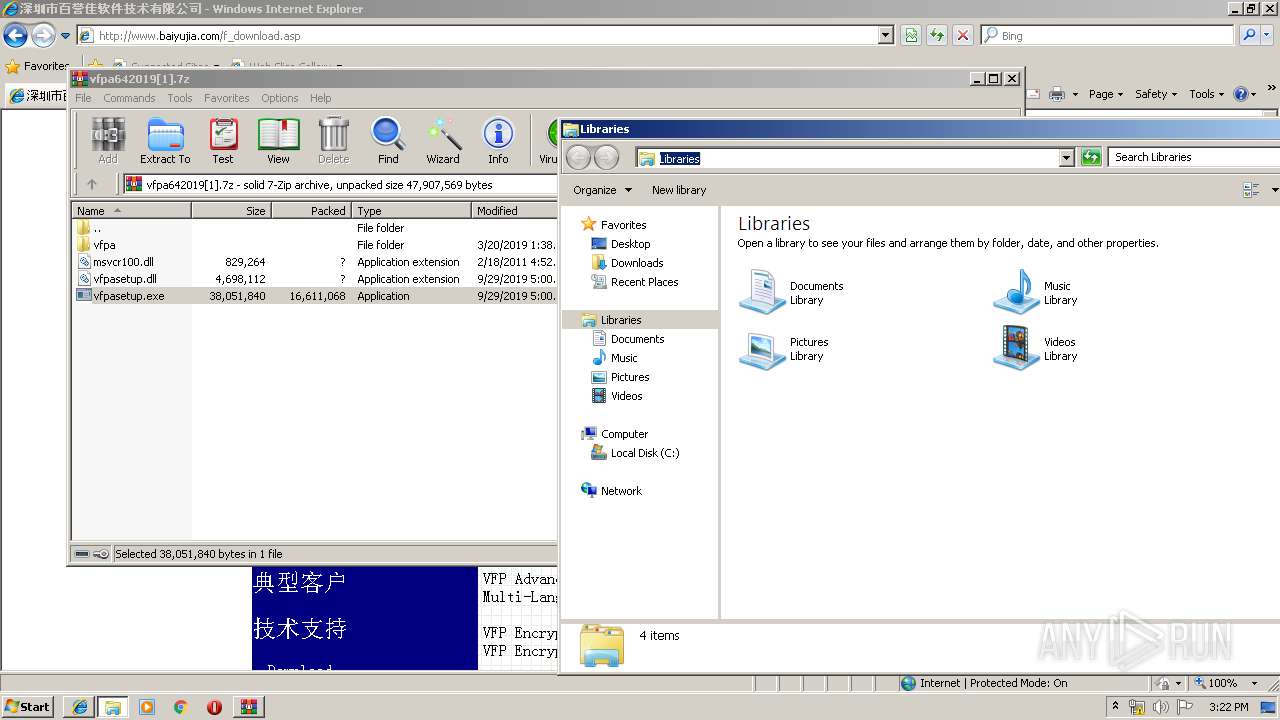Open the IE Help question mark icon
The image size is (1280, 720).
point(1240,94)
